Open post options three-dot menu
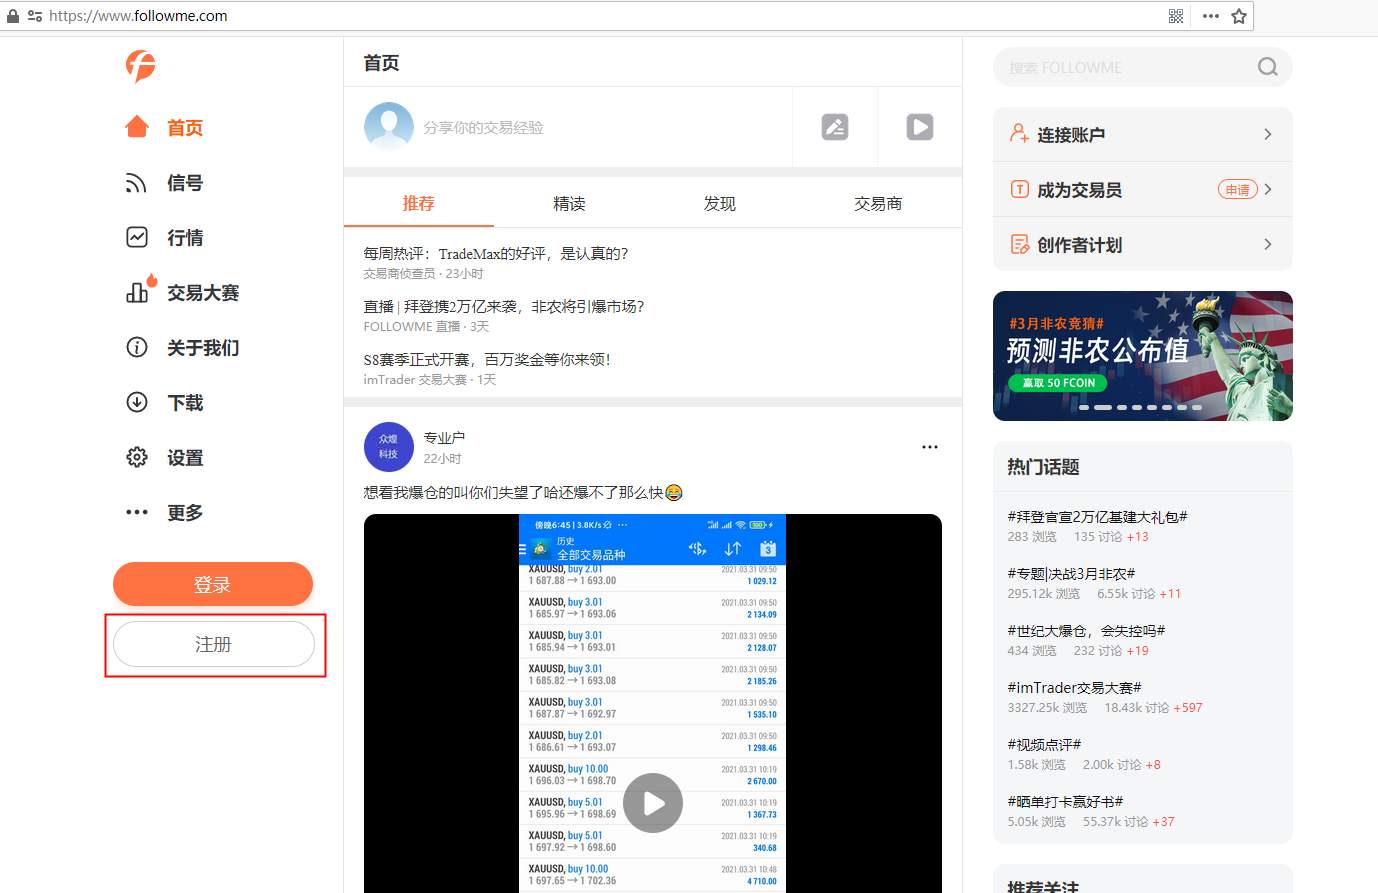This screenshot has width=1378, height=893. coord(930,447)
